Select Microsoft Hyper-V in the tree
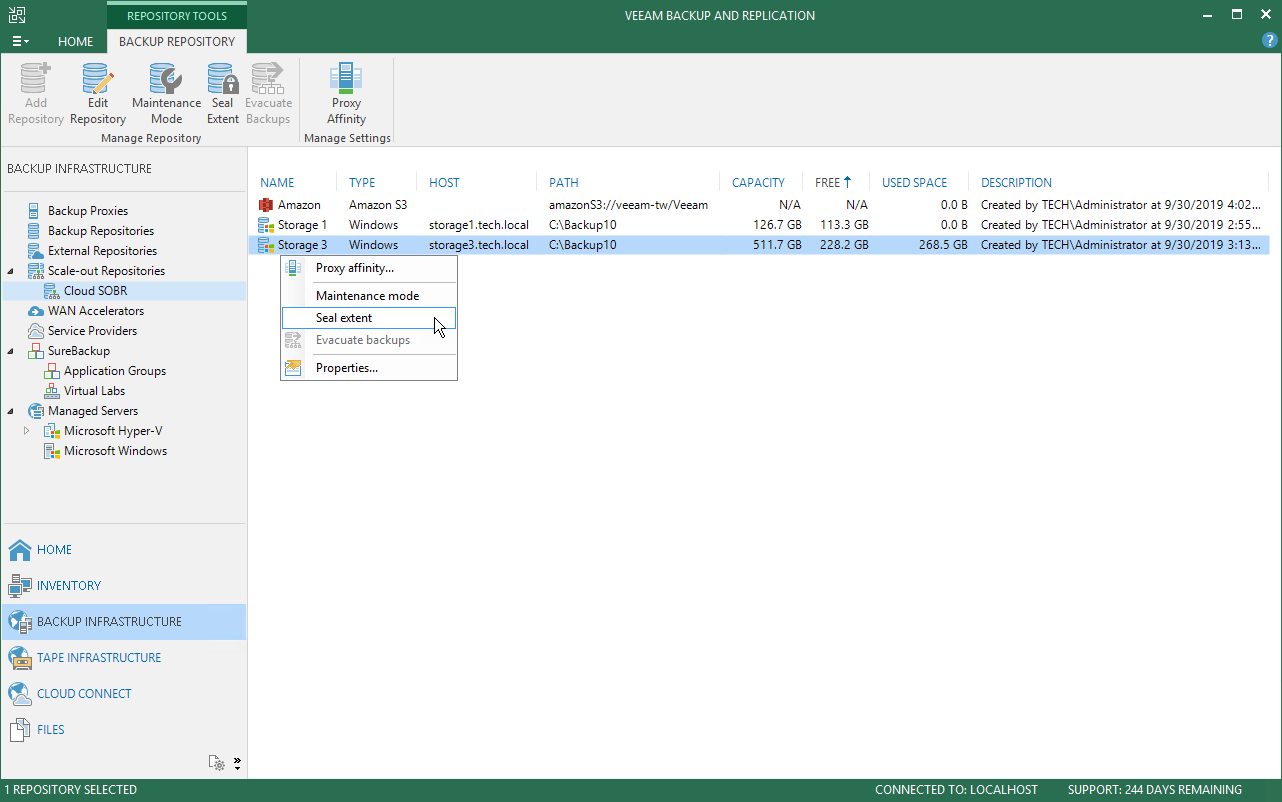The height and width of the screenshot is (802, 1282). tap(113, 431)
